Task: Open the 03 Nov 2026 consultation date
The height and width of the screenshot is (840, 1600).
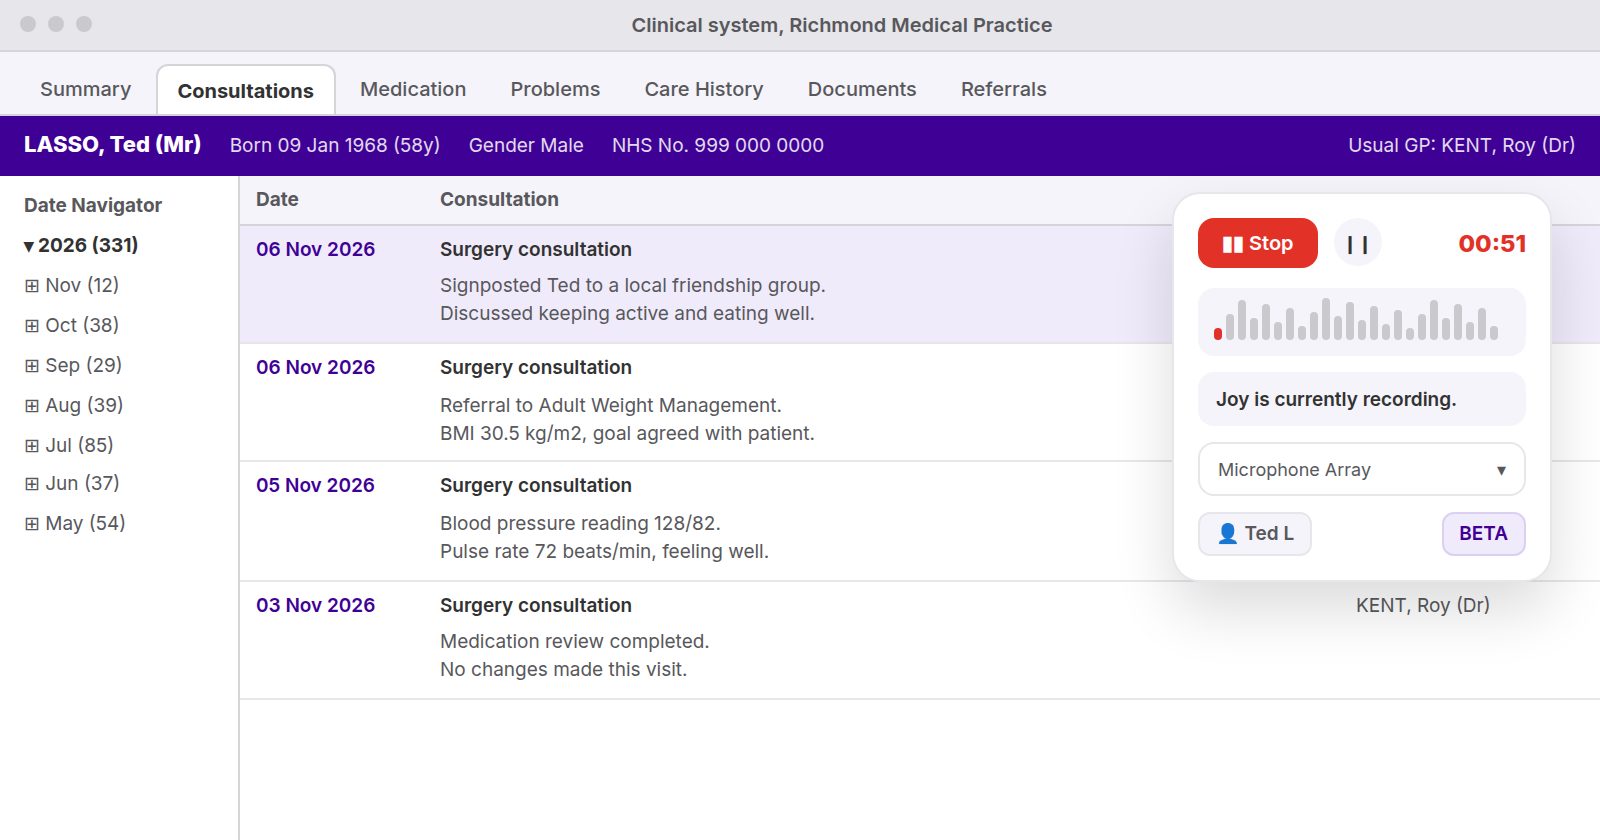Action: (315, 605)
